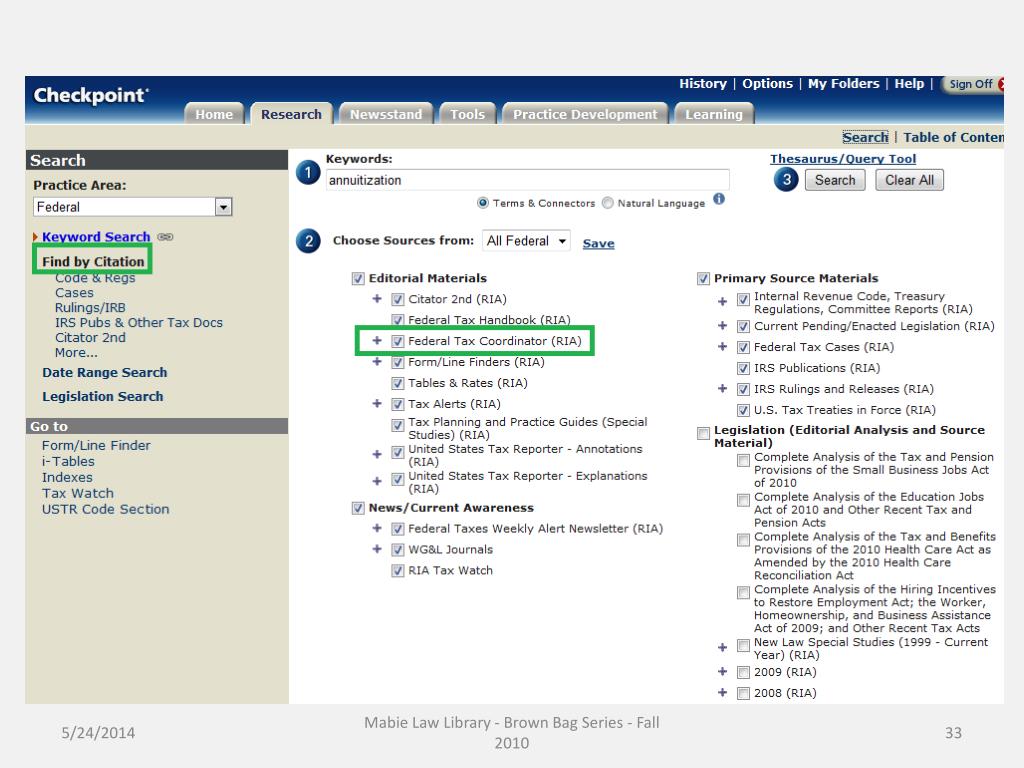Screen dimensions: 1024x768
Task: Click the link icon next to Keyword Search
Action: pos(165,237)
